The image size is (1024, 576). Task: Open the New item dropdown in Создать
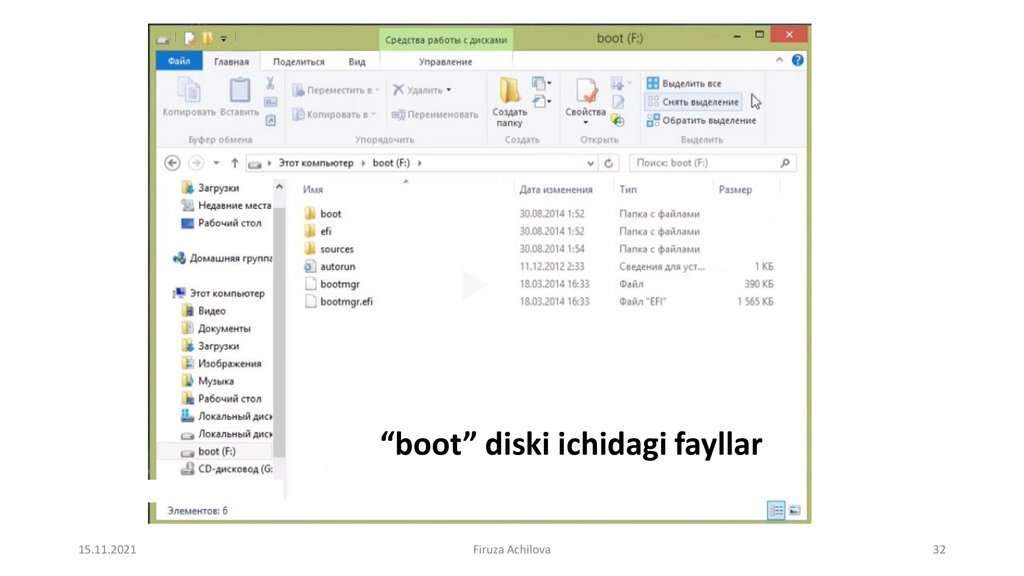[542, 83]
